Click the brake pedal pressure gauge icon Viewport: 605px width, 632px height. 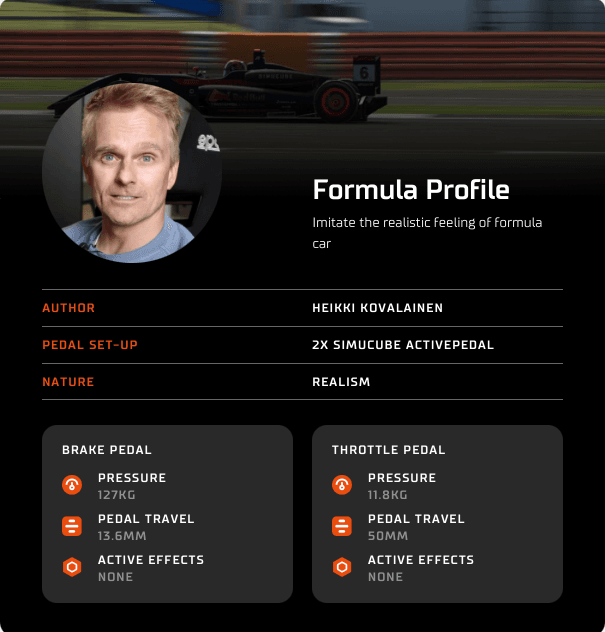[x=72, y=485]
